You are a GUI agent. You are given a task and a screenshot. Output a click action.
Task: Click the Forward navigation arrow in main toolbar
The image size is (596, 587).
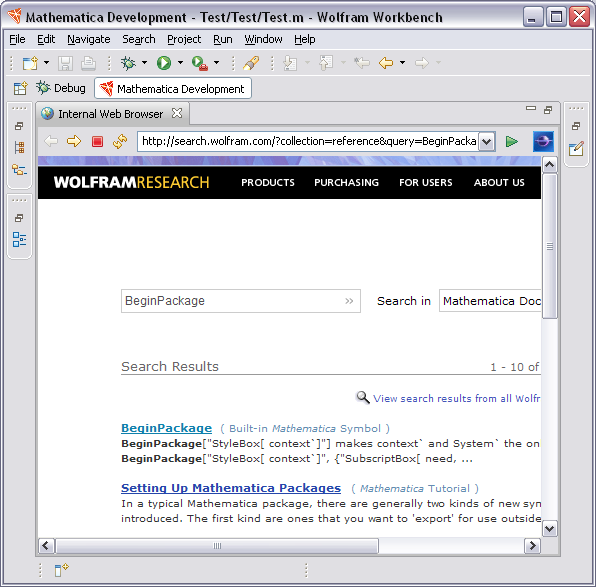click(422, 63)
